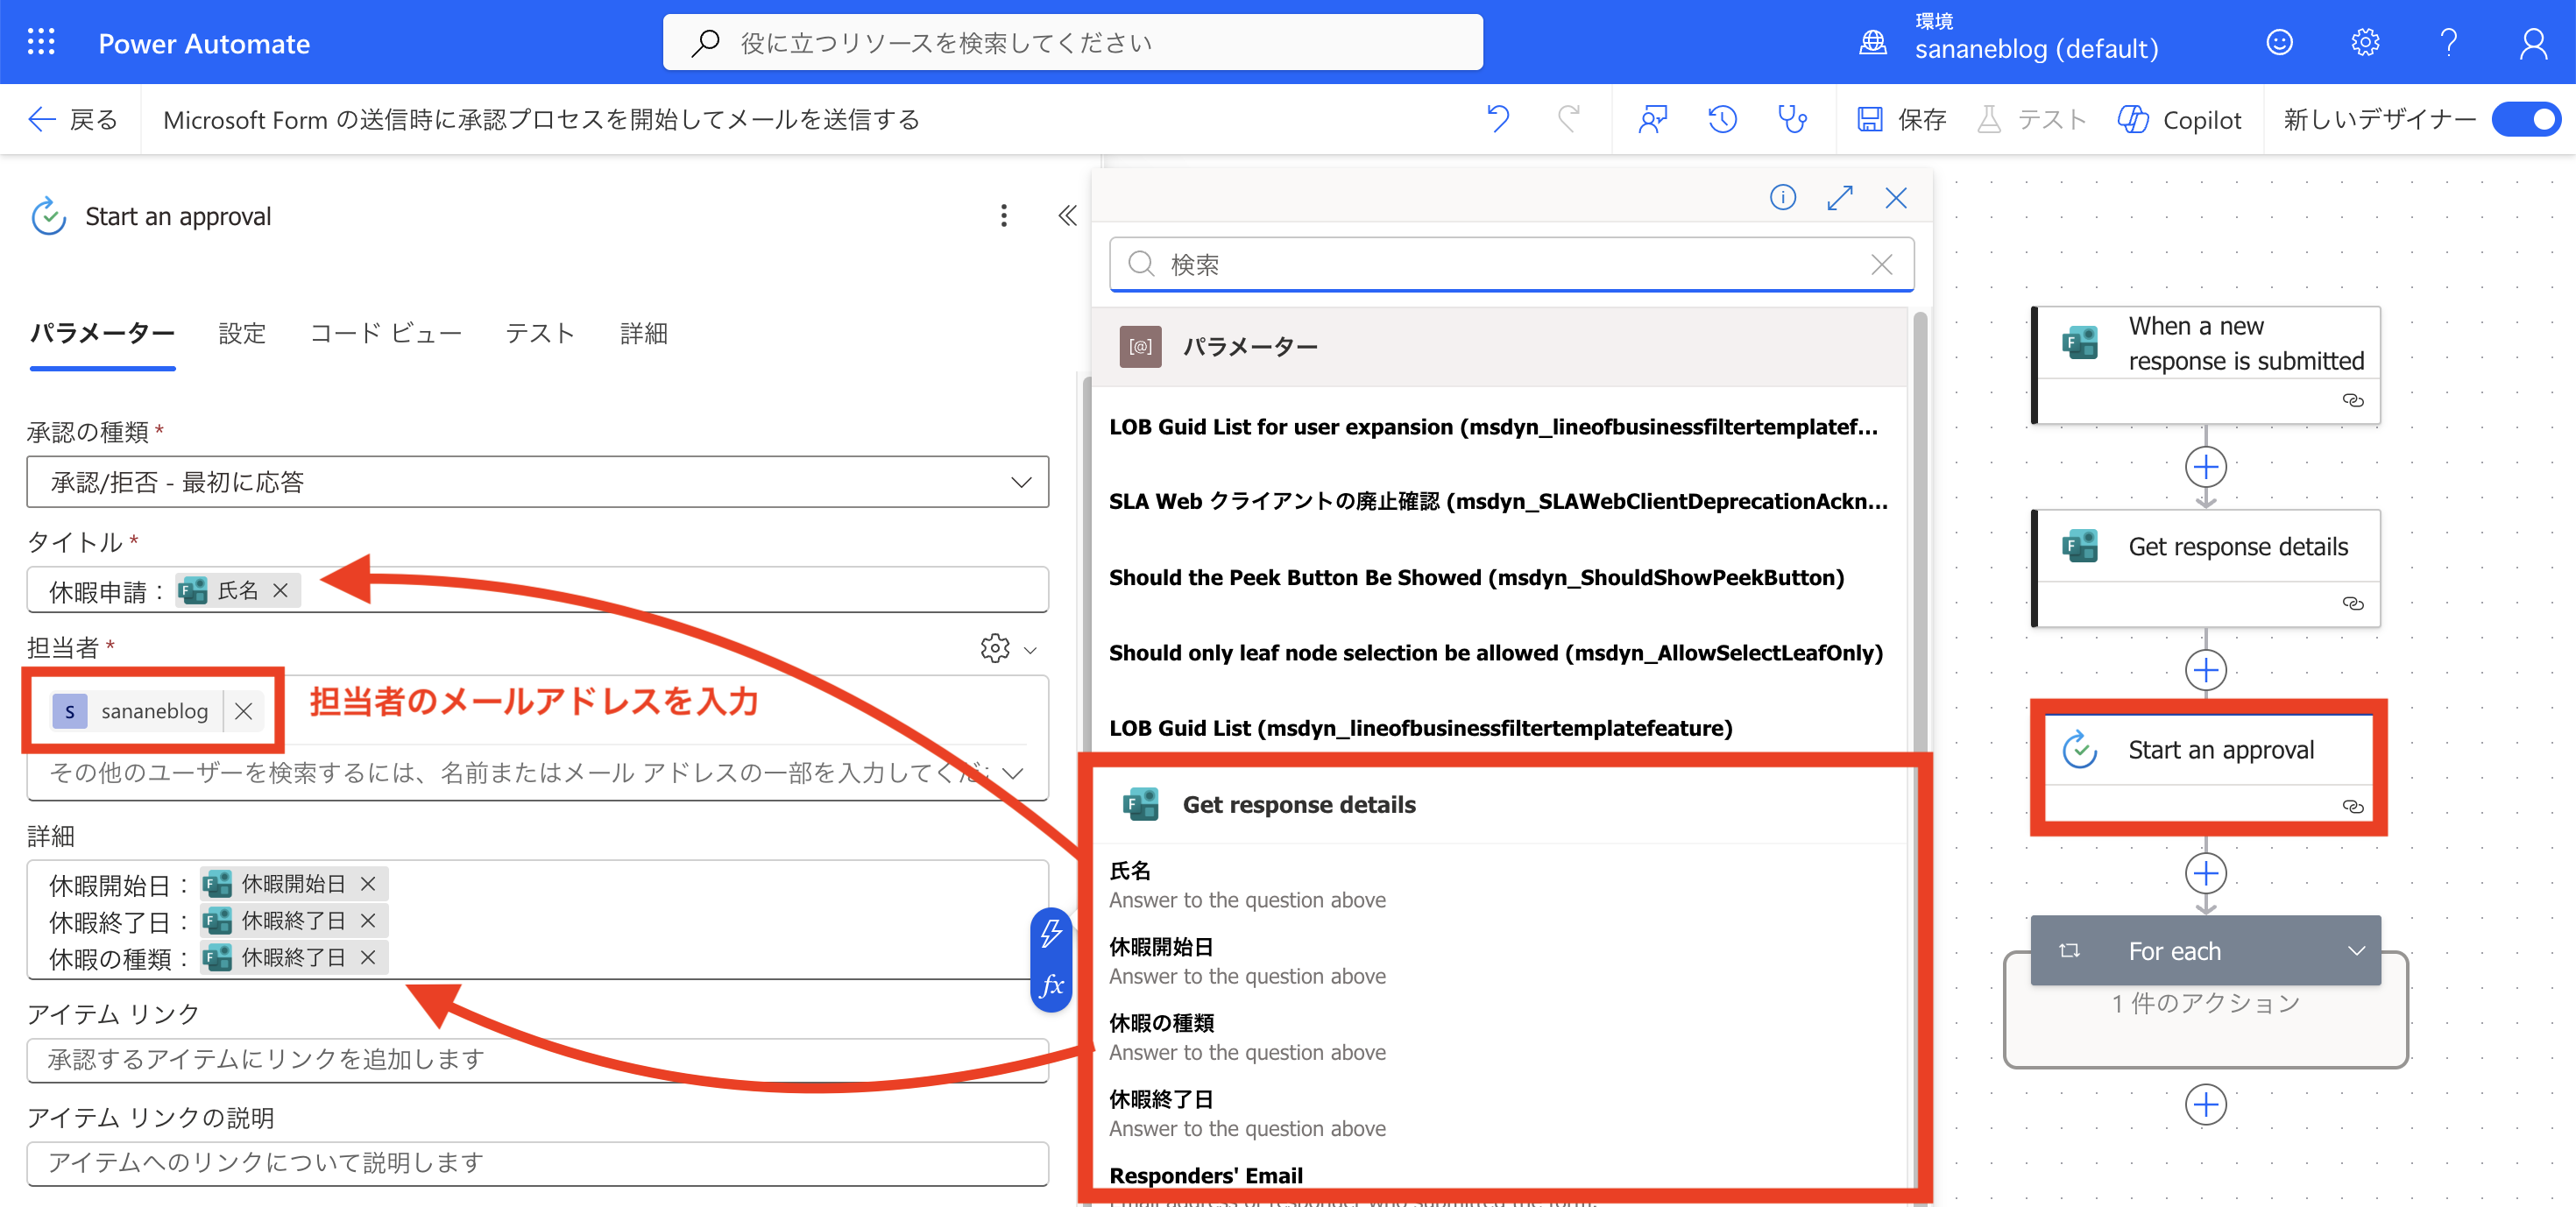Click the link icon on trigger card
Image resolution: width=2576 pixels, height=1207 pixels.
point(2353,400)
